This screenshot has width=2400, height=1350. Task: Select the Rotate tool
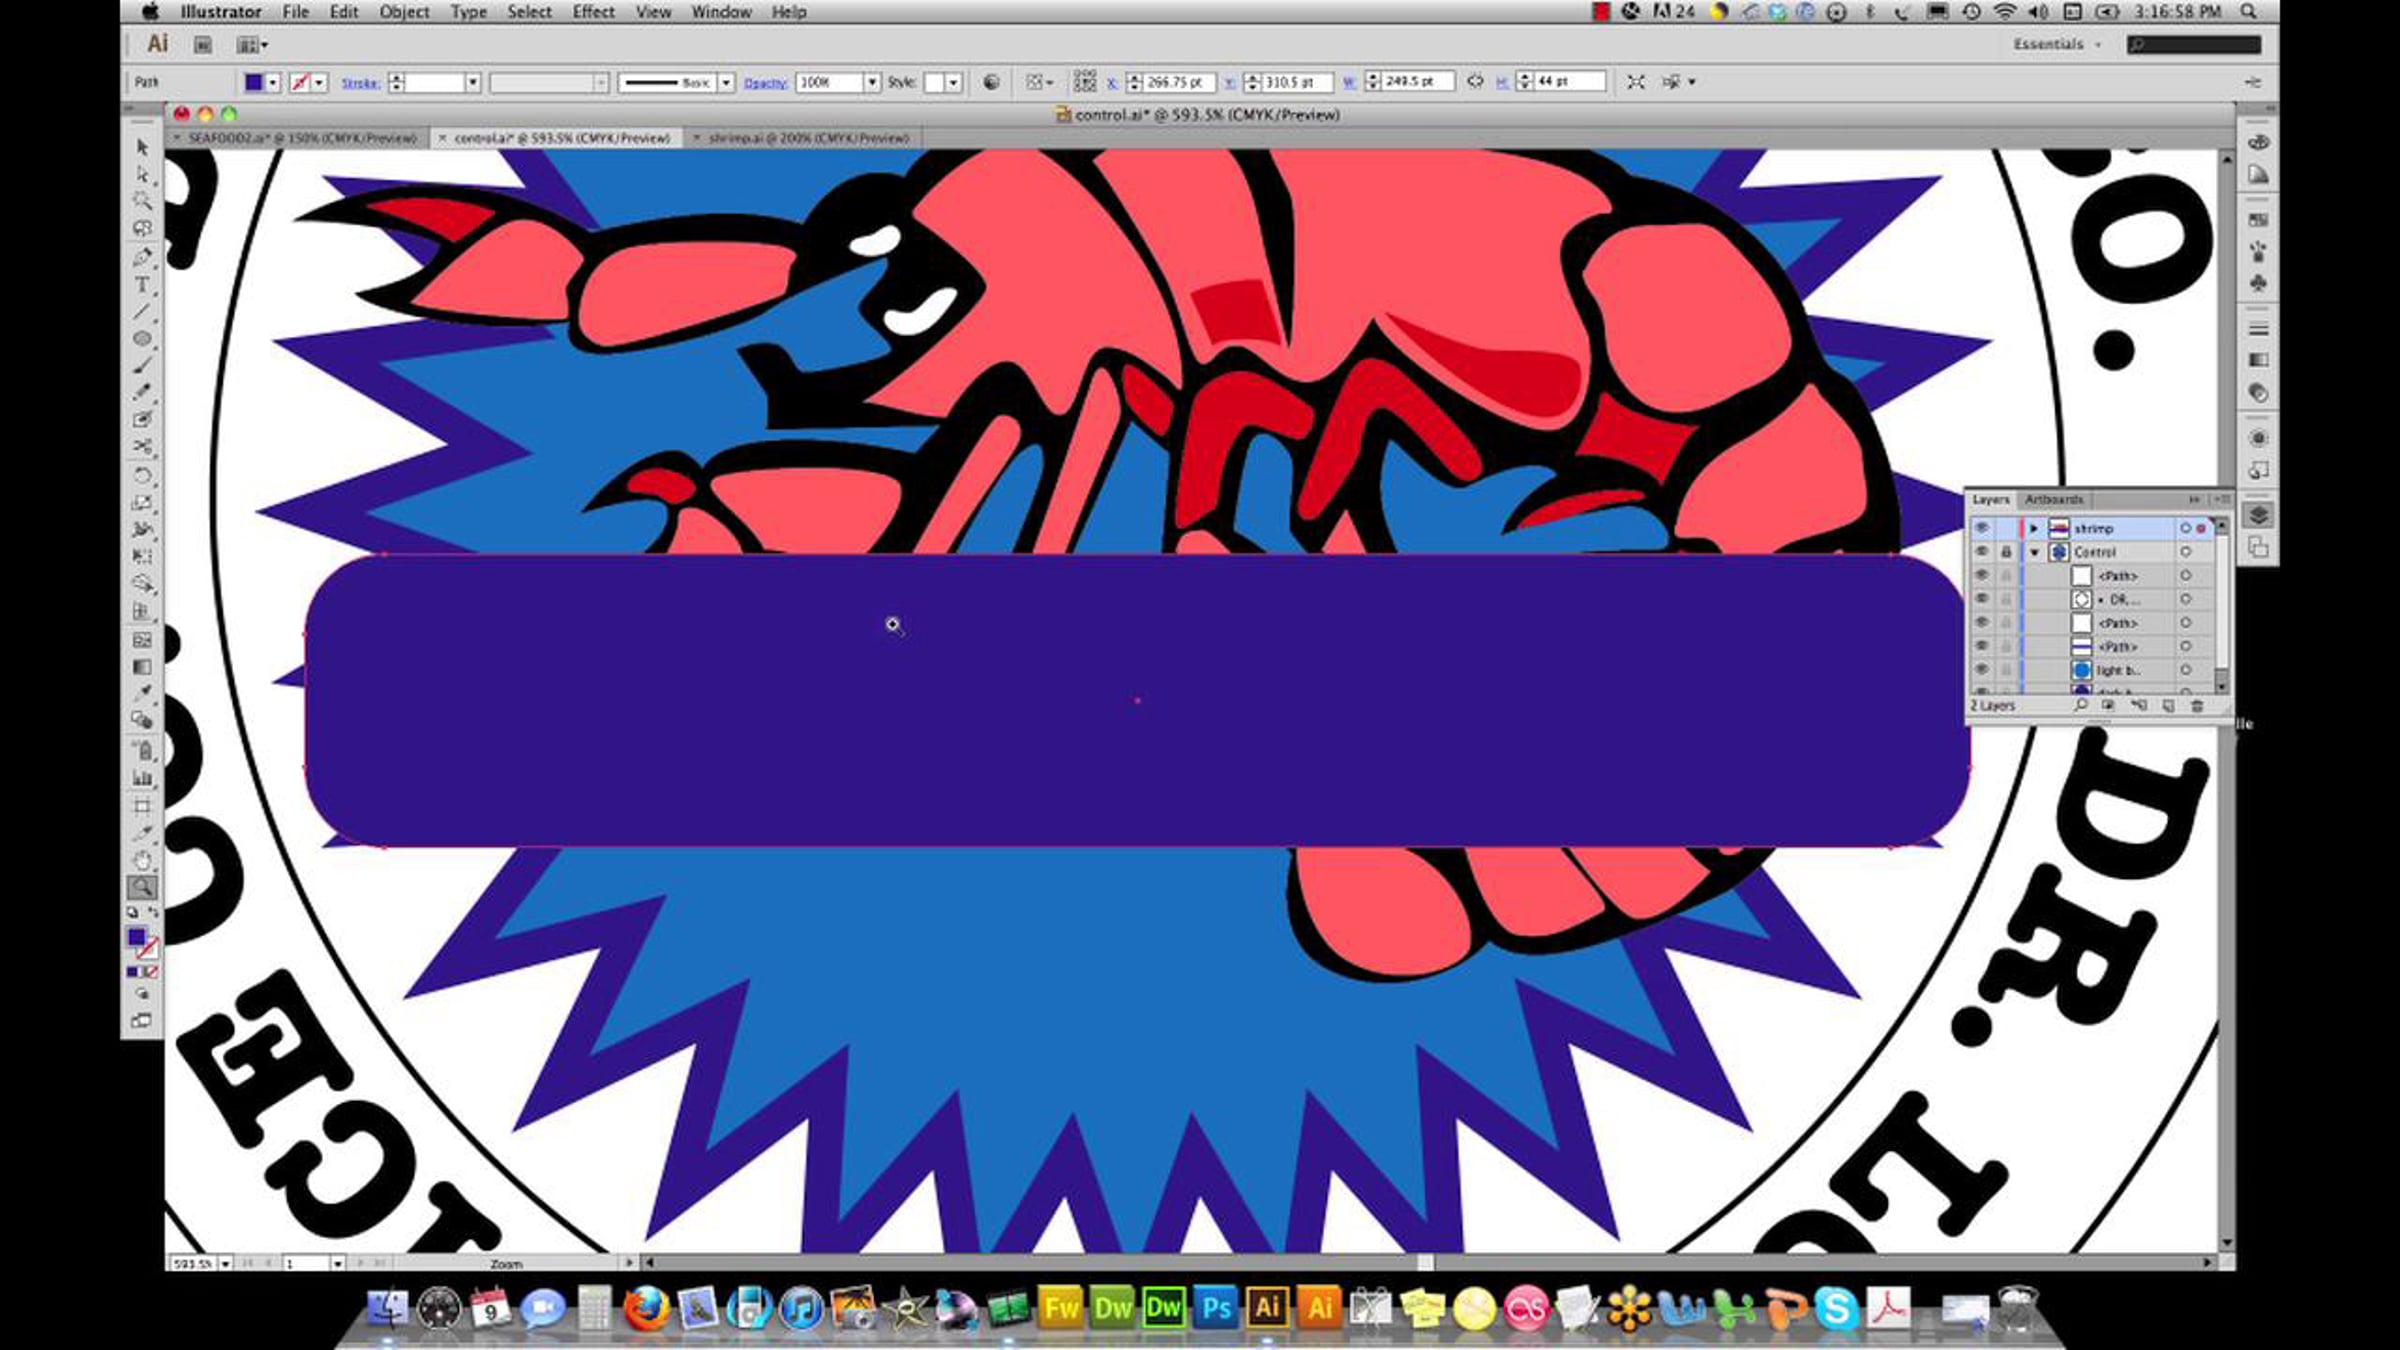(142, 475)
